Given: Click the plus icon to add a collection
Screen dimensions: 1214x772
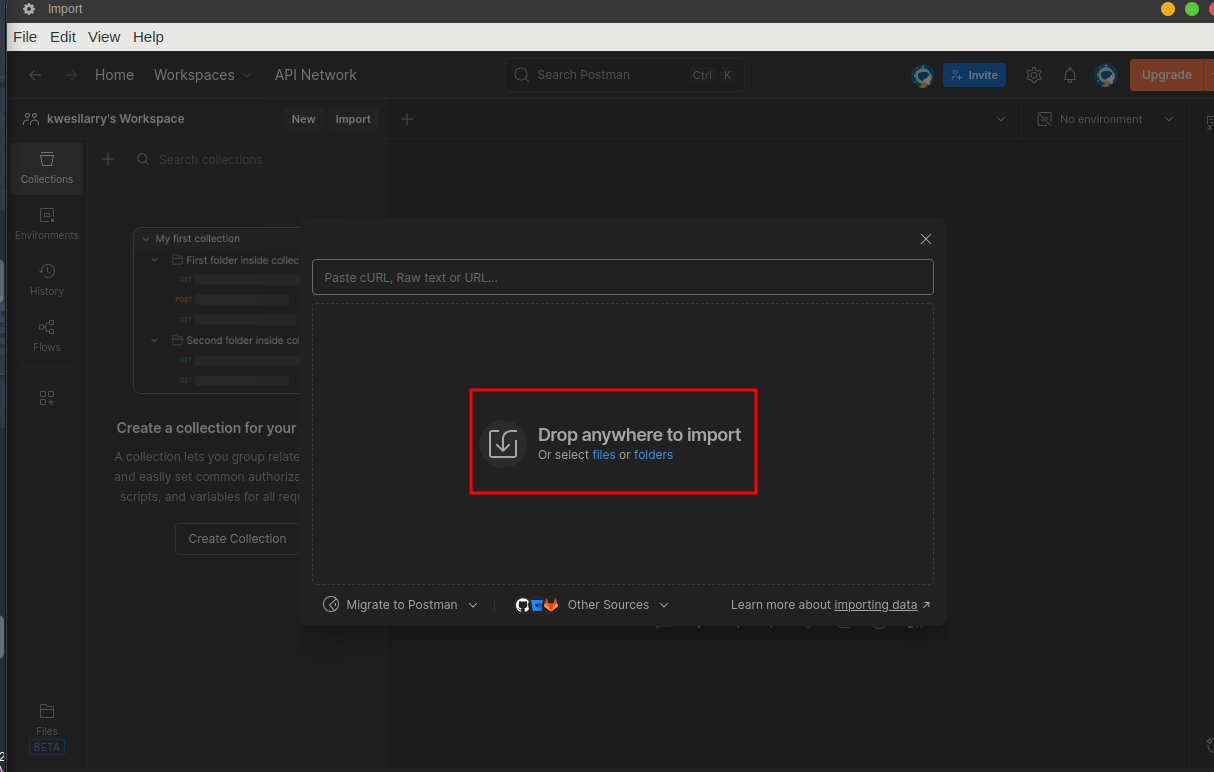Looking at the screenshot, I should pyautogui.click(x=107, y=158).
